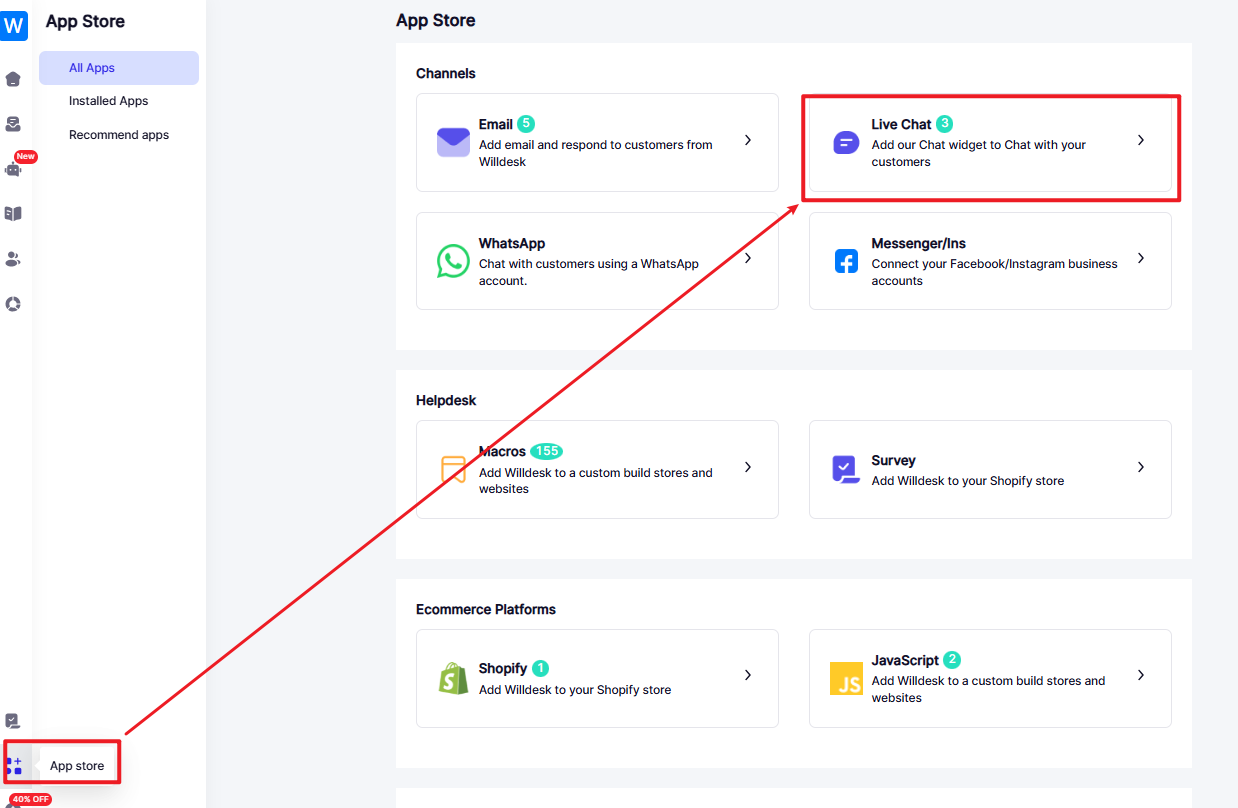This screenshot has width=1238, height=808.
Task: Click the 40% OFF badge
Action: point(30,799)
